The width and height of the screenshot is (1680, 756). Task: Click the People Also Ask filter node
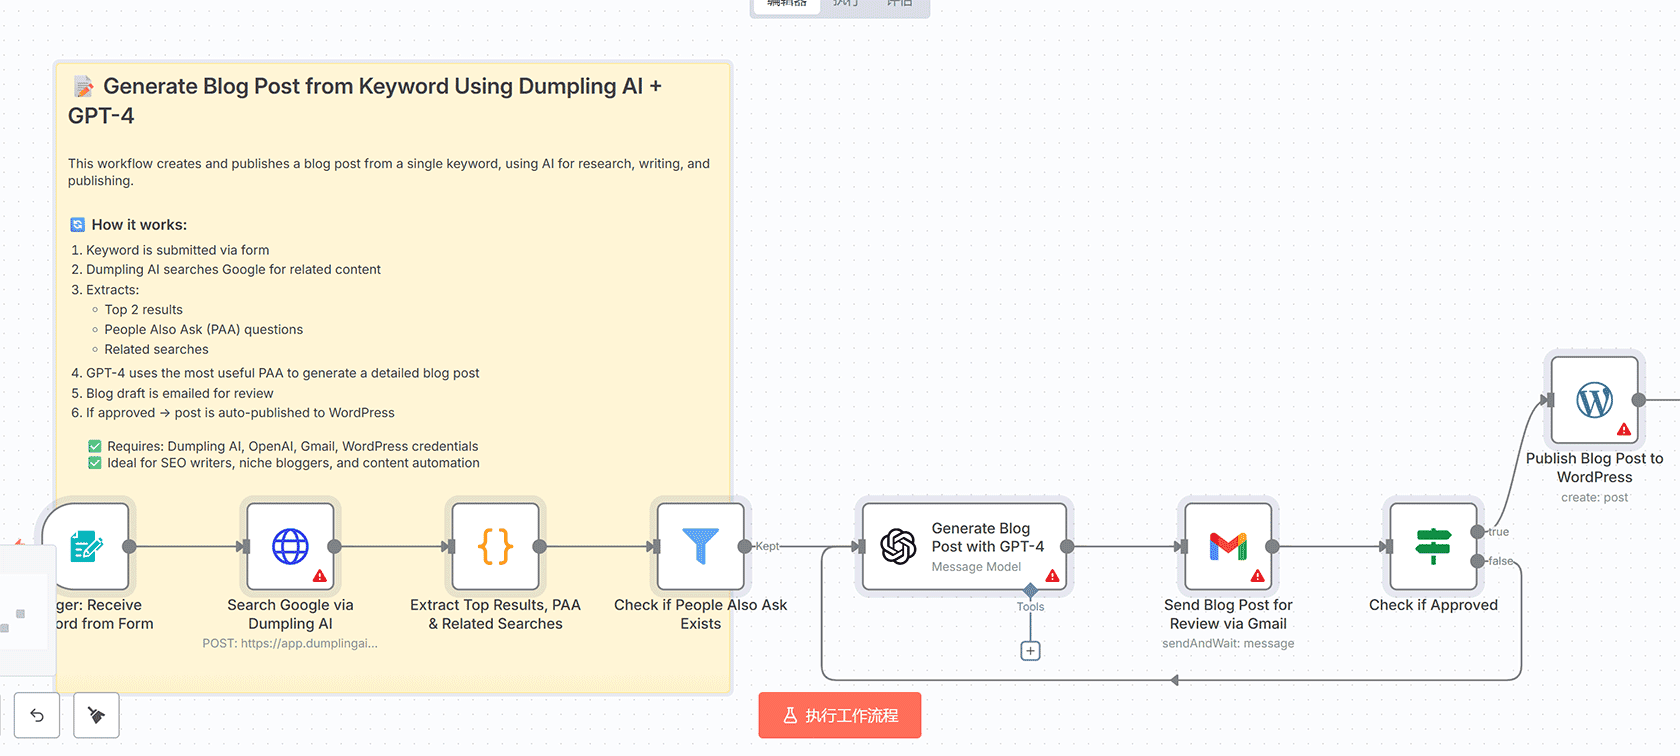click(700, 546)
